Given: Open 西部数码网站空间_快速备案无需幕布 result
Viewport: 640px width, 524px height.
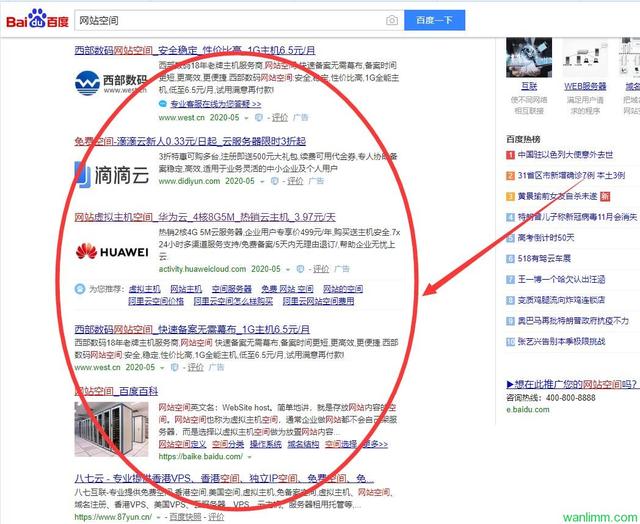Looking at the screenshot, I should [x=192, y=329].
